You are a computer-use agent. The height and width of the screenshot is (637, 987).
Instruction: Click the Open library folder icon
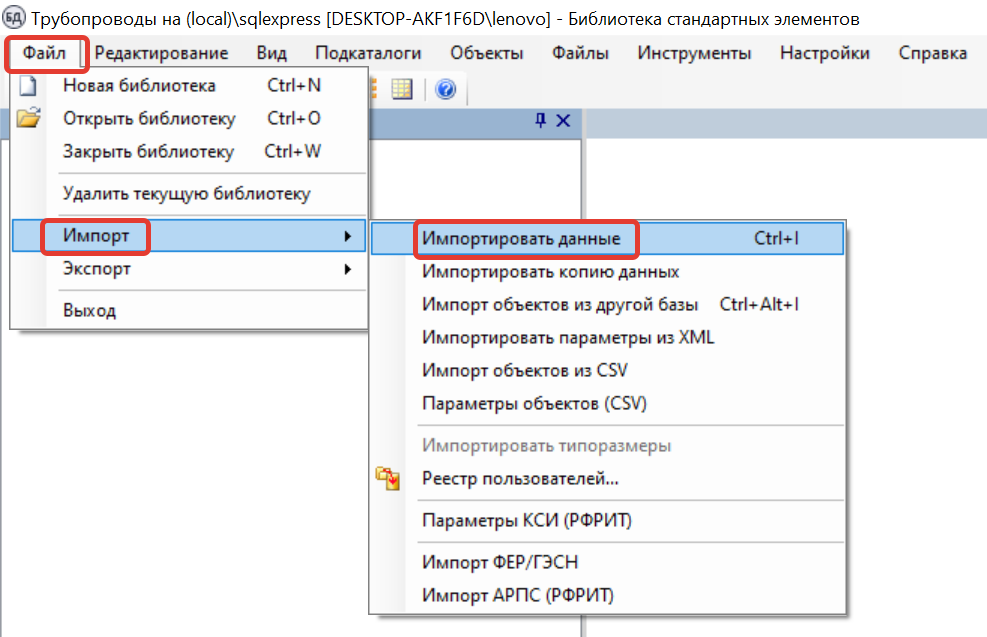[28, 118]
